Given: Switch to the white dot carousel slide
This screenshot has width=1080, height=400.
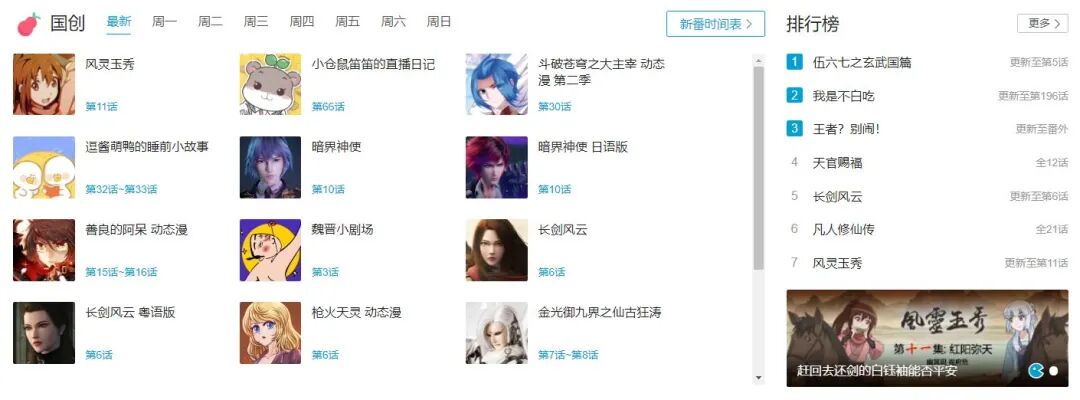Looking at the screenshot, I should (1053, 371).
